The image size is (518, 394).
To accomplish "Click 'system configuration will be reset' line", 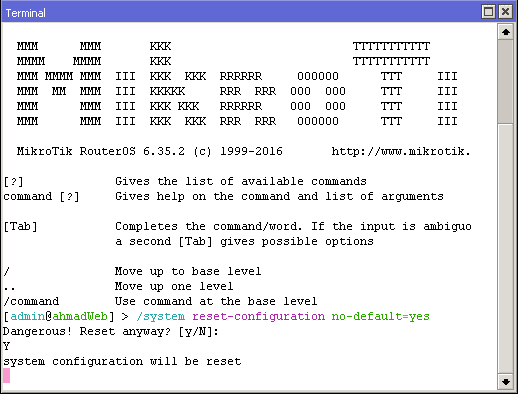I will tap(122, 361).
